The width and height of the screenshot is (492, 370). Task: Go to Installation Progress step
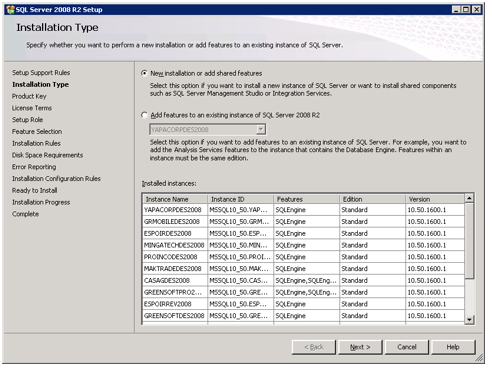coord(41,202)
